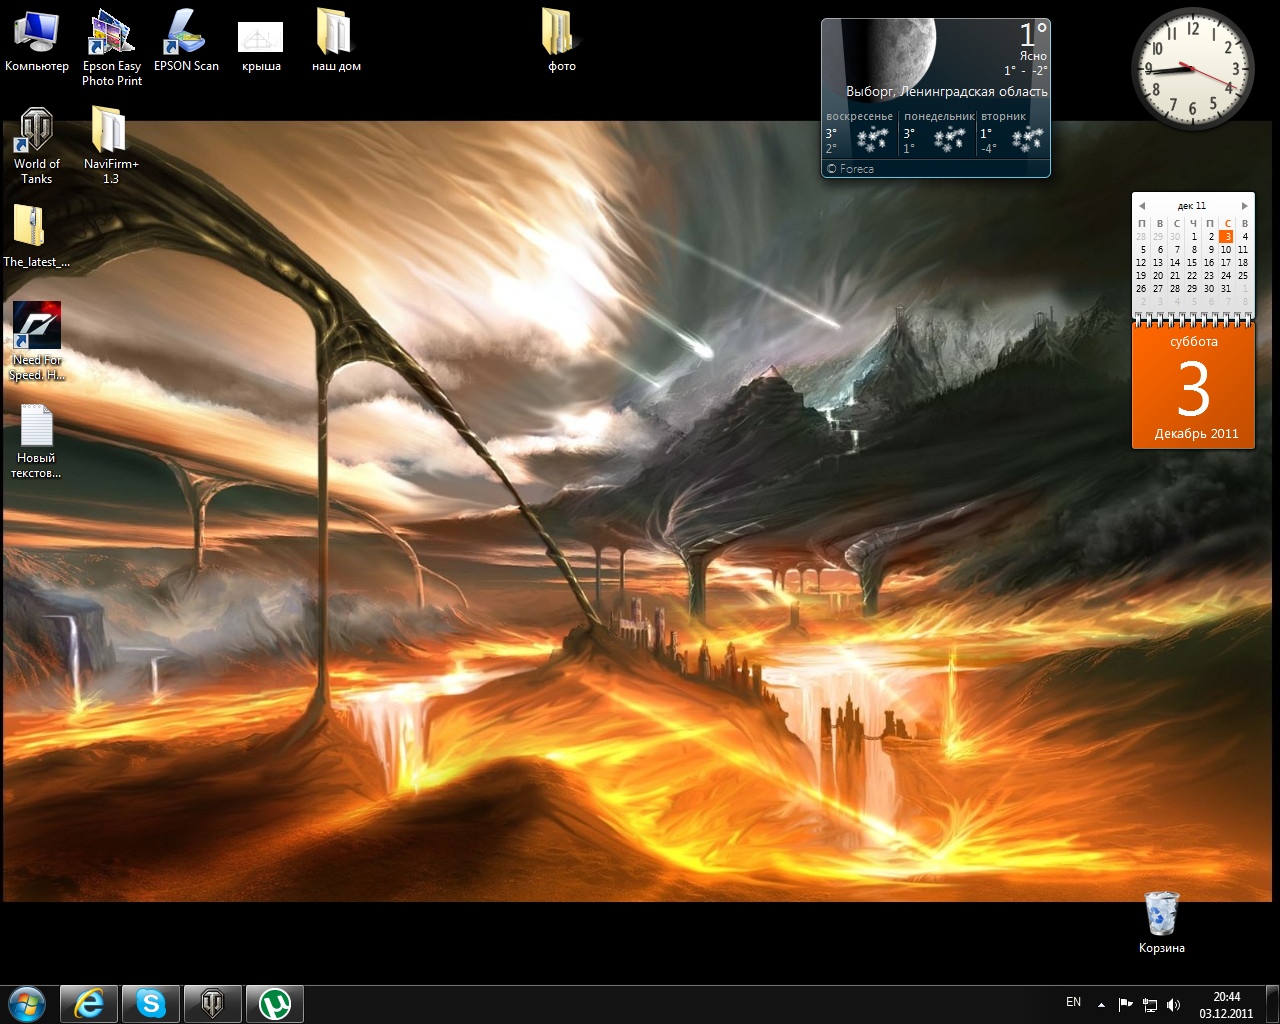Select day 15 in the calendar
1280x1024 pixels.
pos(1192,263)
